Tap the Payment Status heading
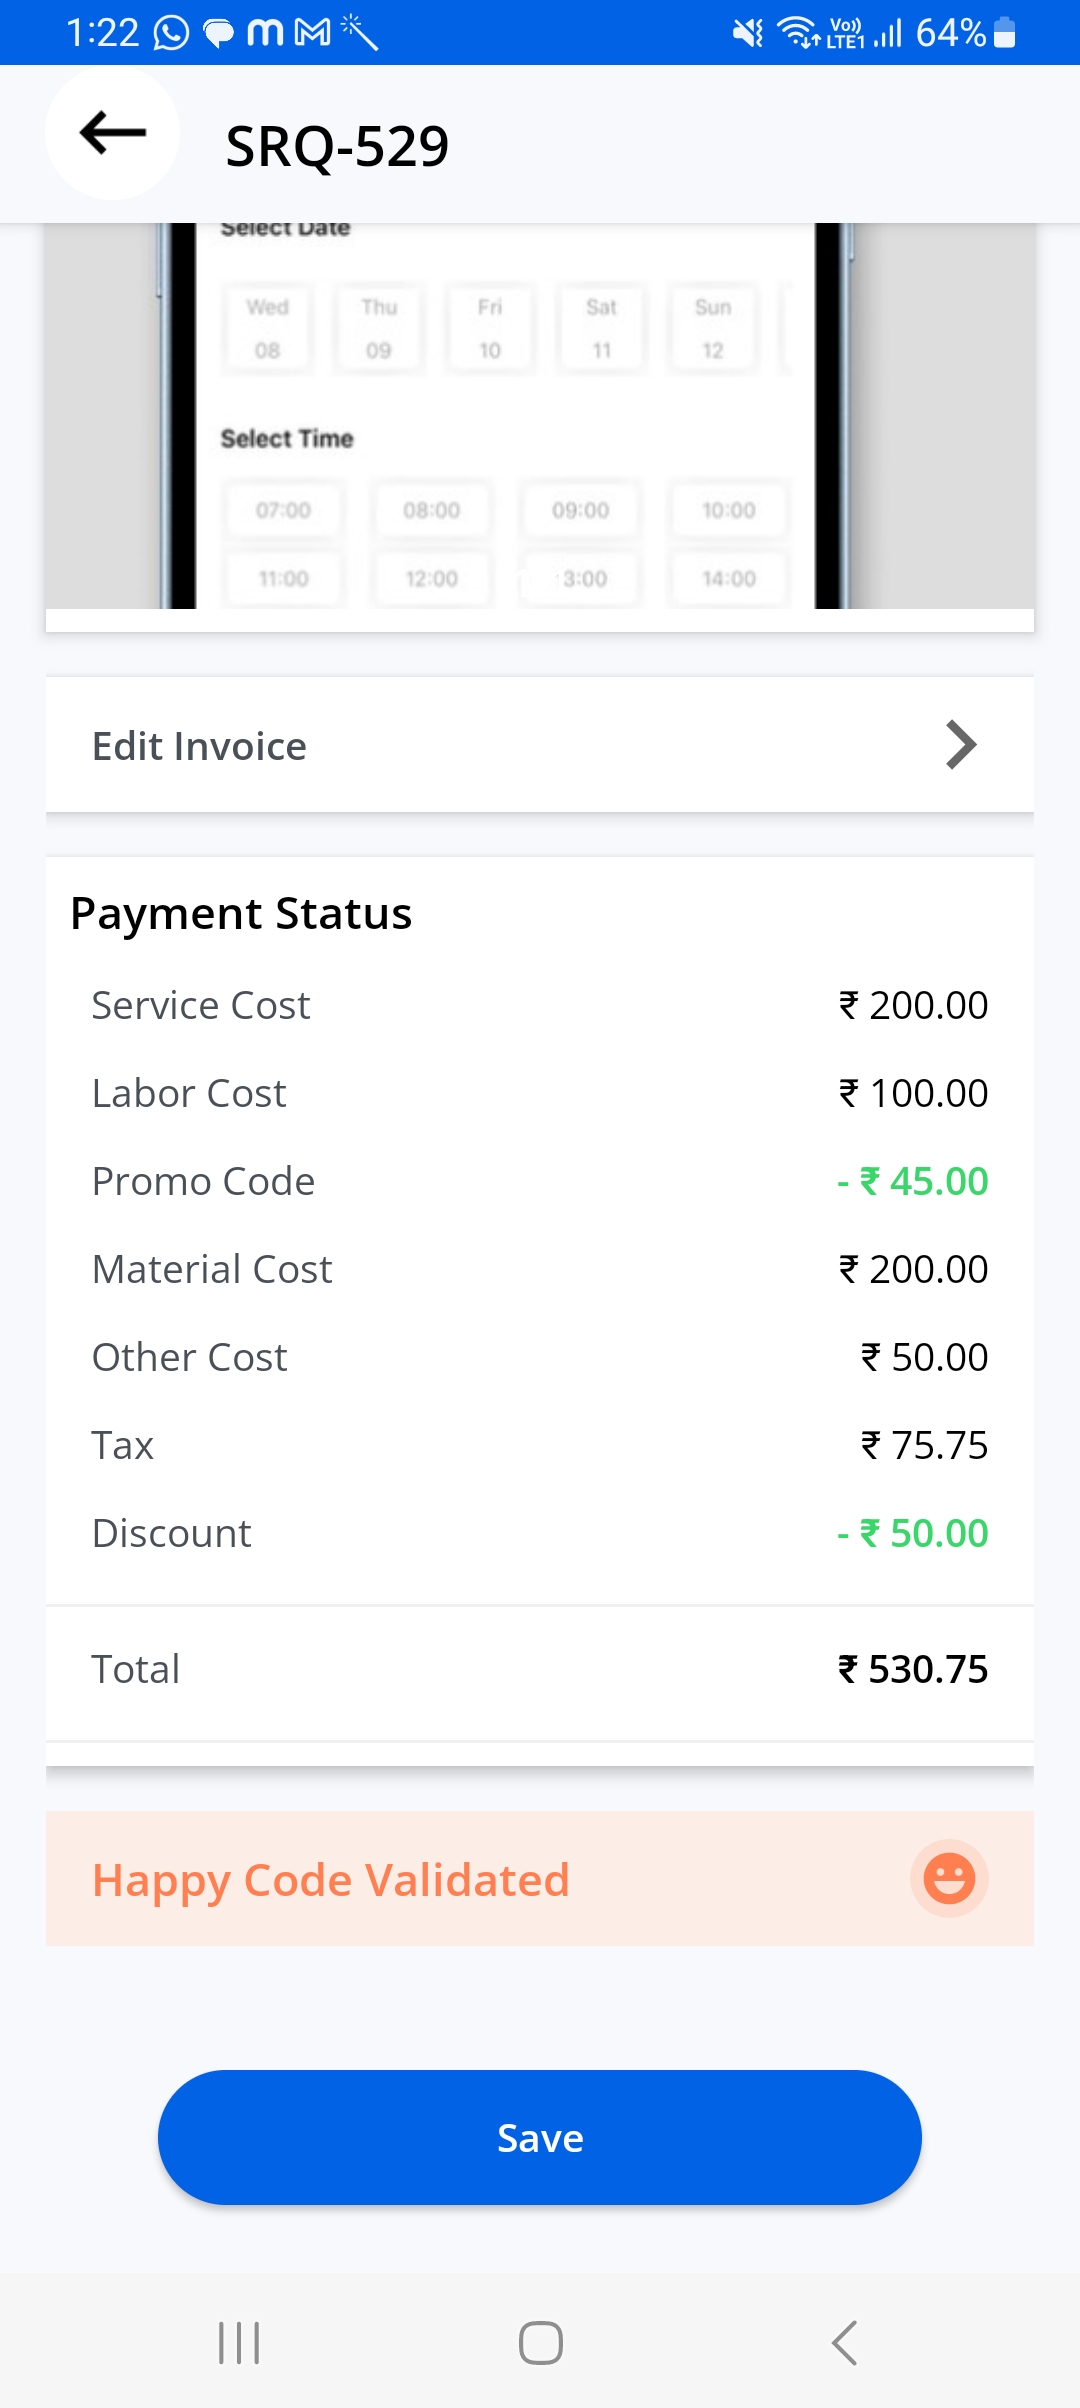Image resolution: width=1080 pixels, height=2408 pixels. click(x=241, y=913)
